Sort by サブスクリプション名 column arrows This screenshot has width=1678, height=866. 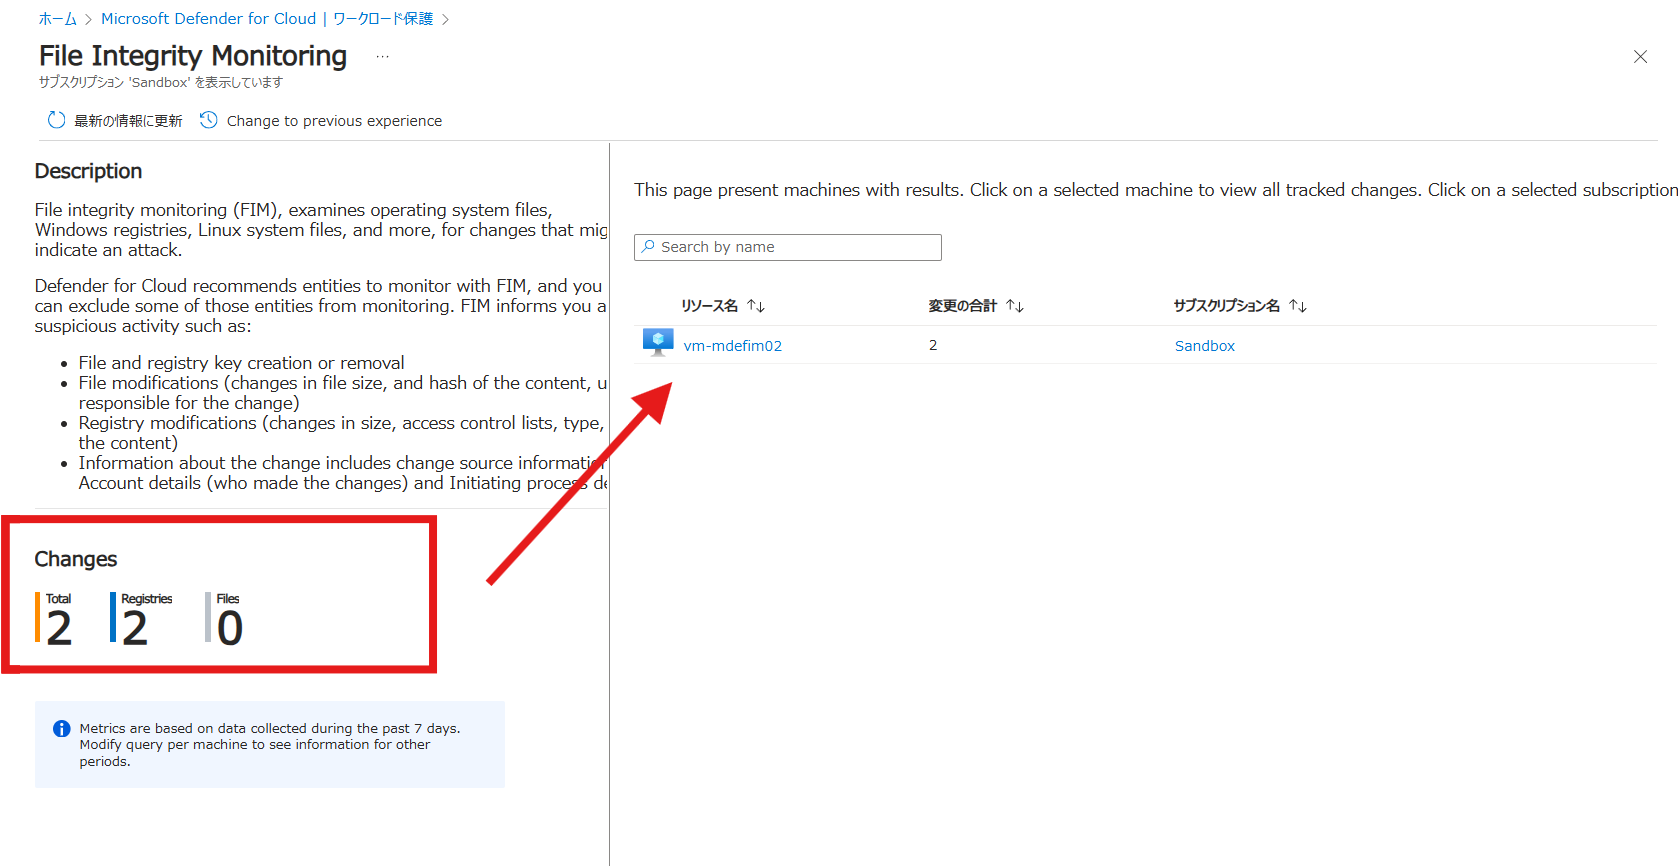(x=1298, y=306)
